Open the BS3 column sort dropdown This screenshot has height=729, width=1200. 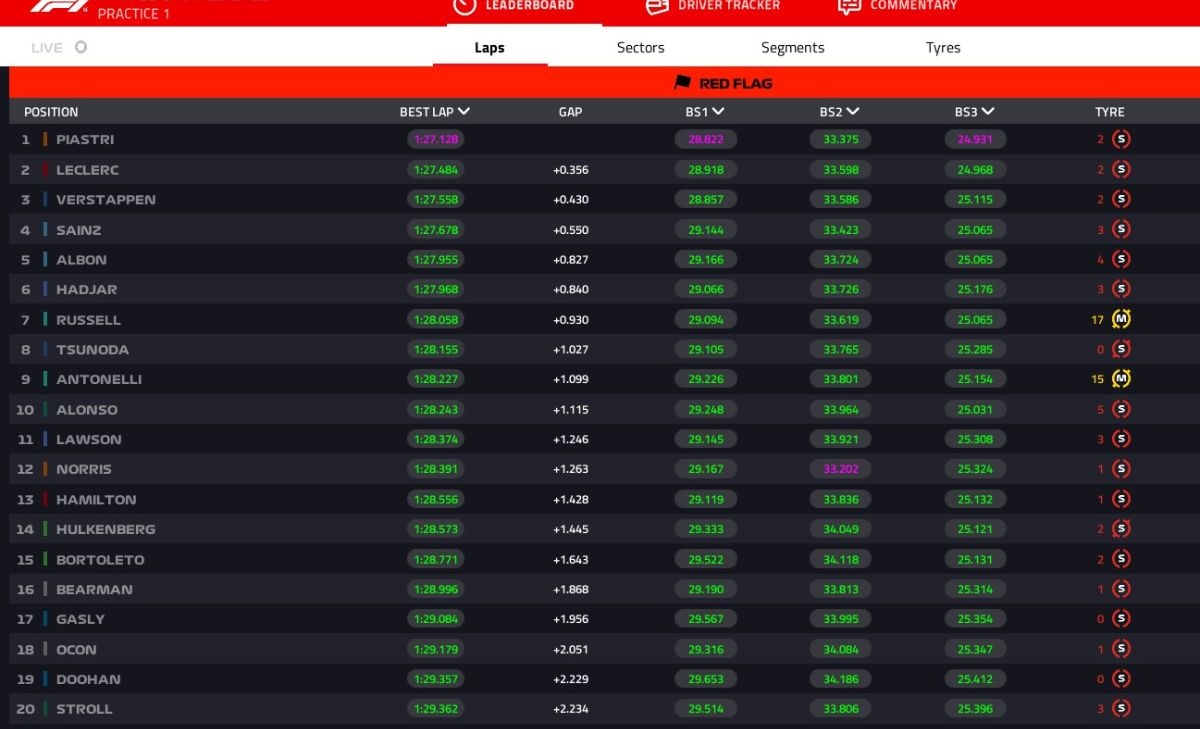coord(988,112)
